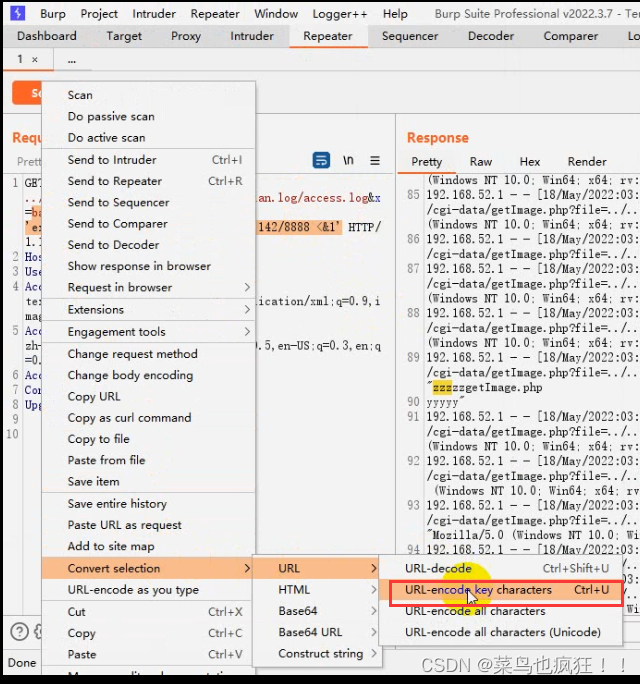The height and width of the screenshot is (684, 640).
Task: Choose URL-encode all characters
Action: (500, 611)
